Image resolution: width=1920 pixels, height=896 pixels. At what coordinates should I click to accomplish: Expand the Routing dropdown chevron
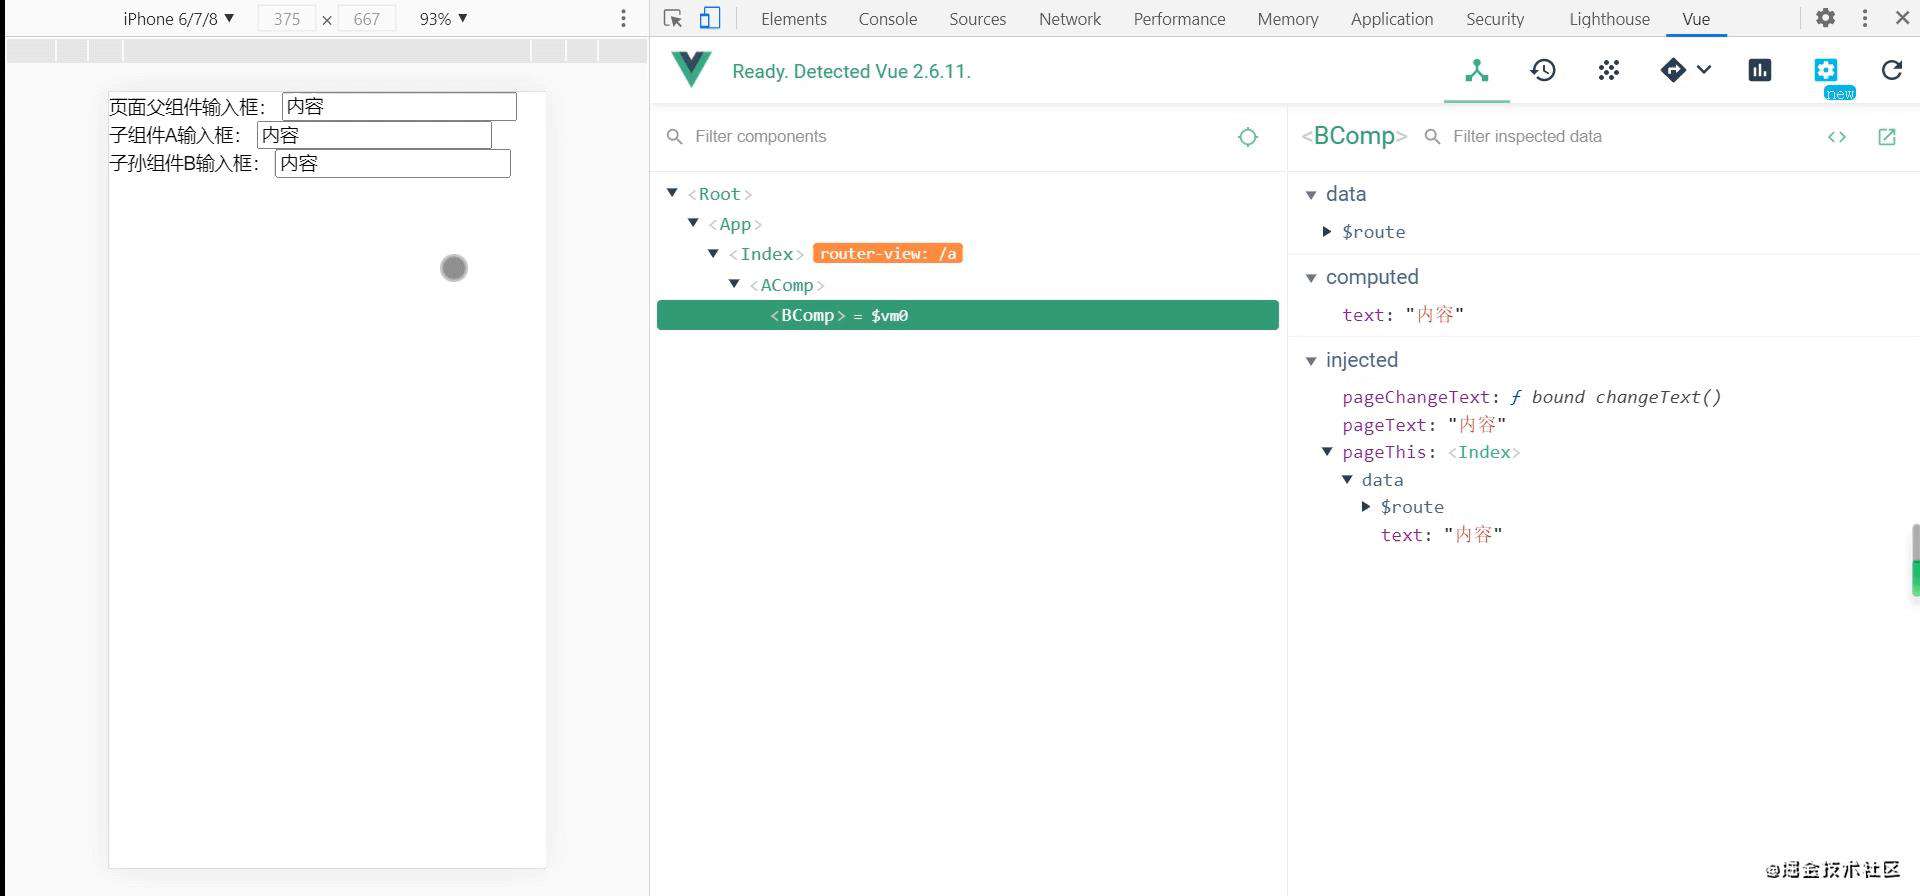(x=1704, y=70)
